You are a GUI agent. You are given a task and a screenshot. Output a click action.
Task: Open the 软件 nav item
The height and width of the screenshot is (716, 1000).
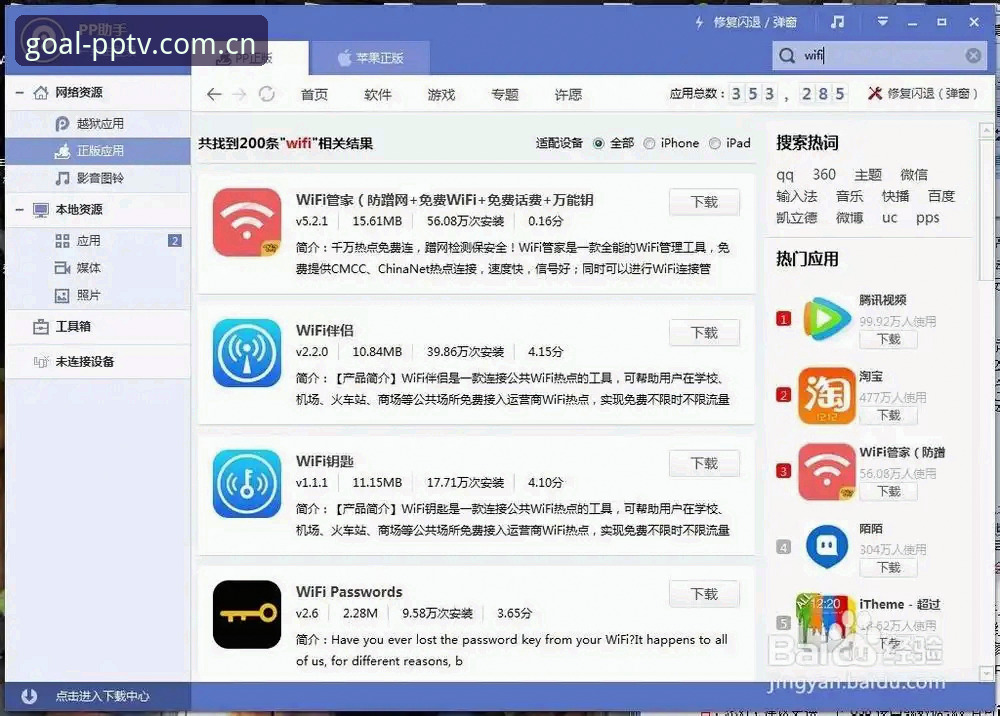[x=378, y=95]
